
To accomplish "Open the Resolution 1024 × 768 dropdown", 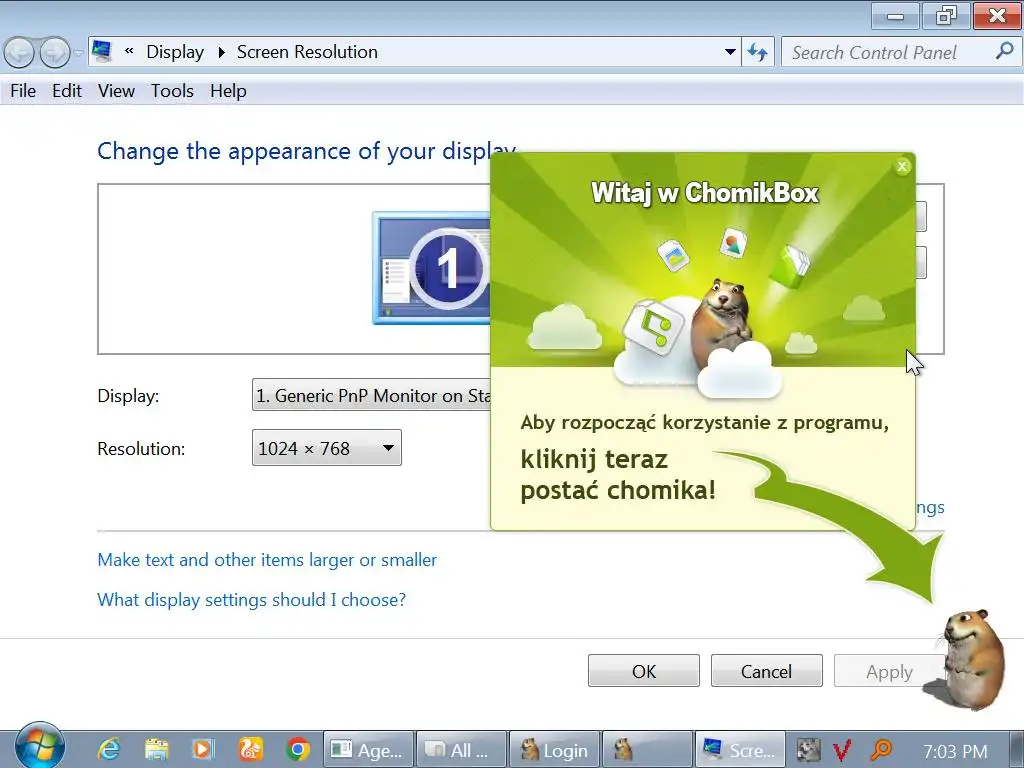I will point(327,448).
